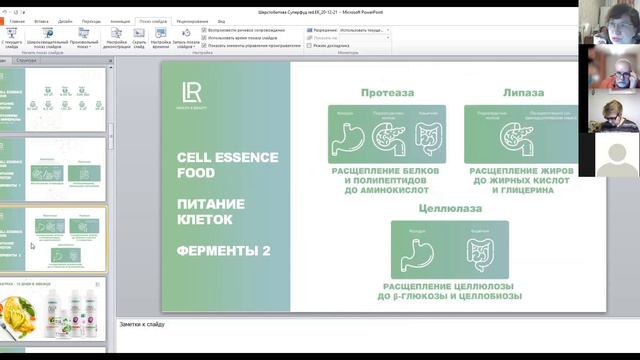Open the Animations (Анимация) ribbon tab
The image size is (640, 360).
click(120, 21)
